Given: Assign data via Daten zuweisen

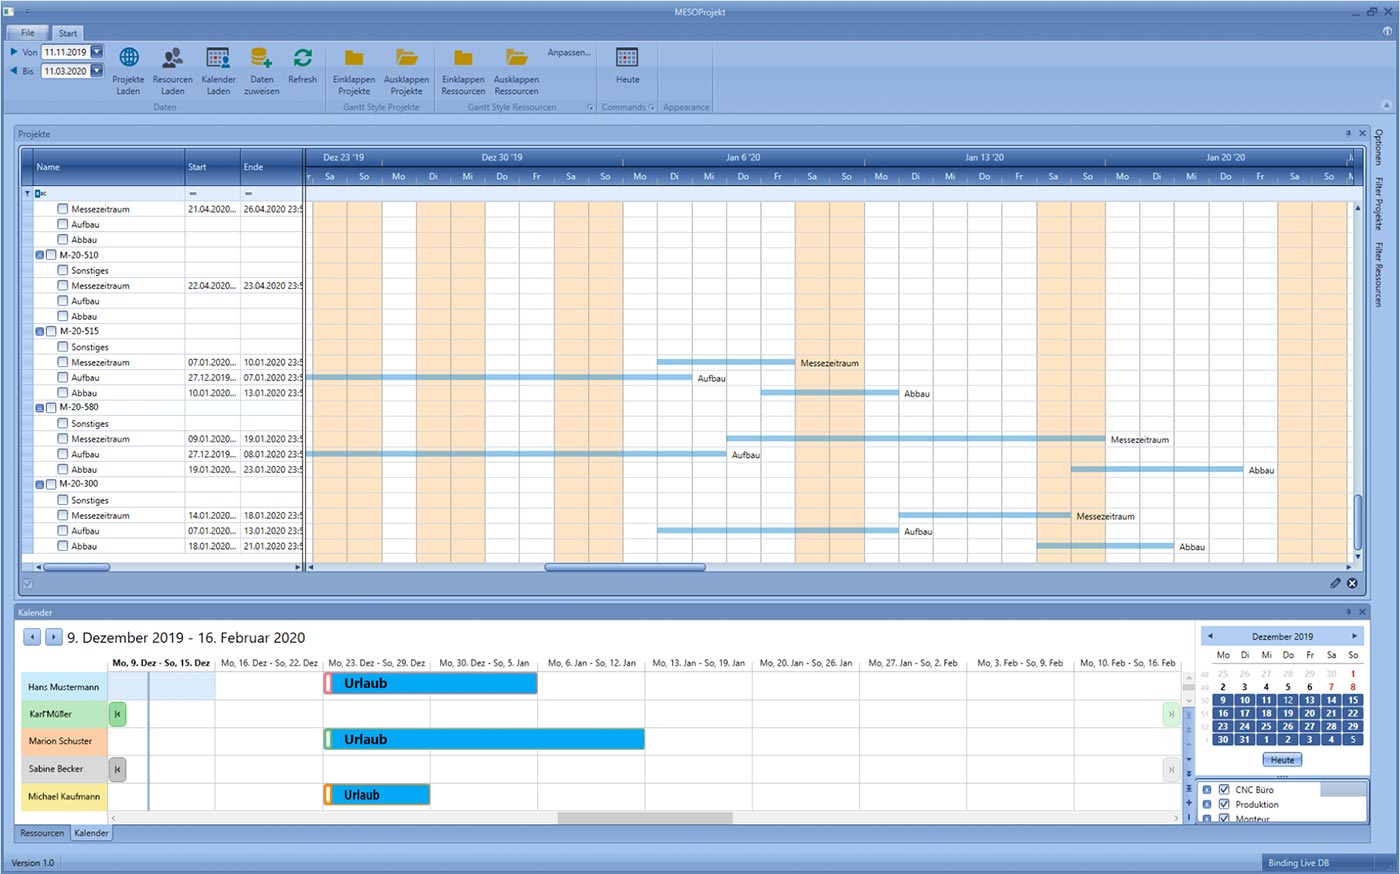Looking at the screenshot, I should coord(262,70).
